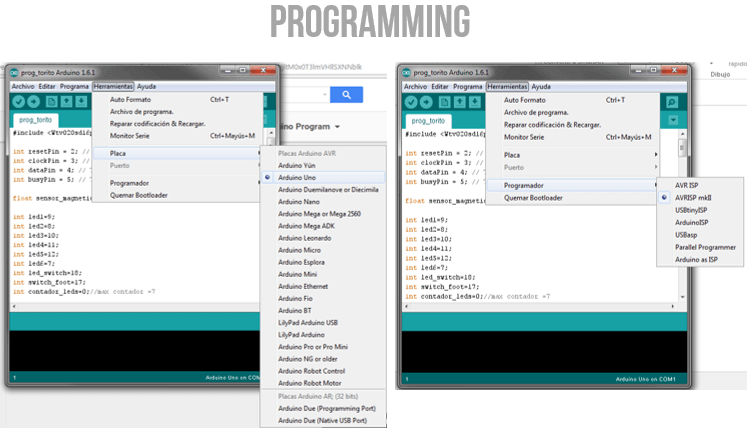
Task: Expand Placa submenu in right window
Action: pos(571,155)
